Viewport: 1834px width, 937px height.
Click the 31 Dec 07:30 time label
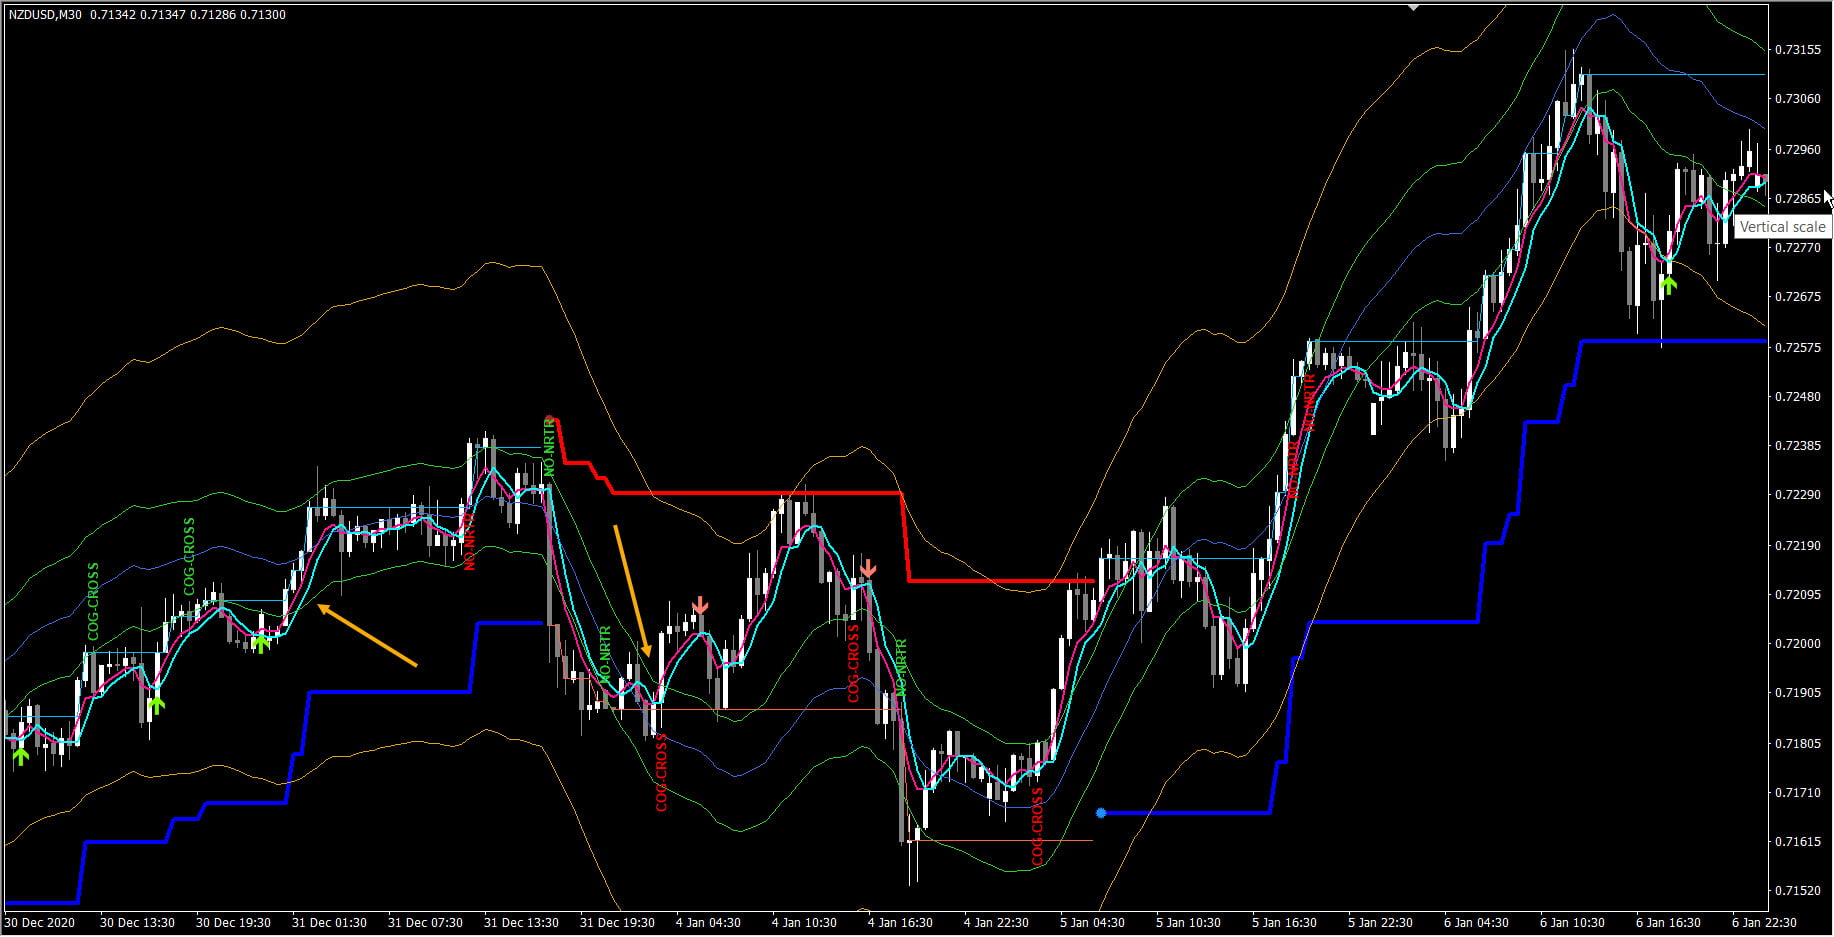tap(425, 923)
